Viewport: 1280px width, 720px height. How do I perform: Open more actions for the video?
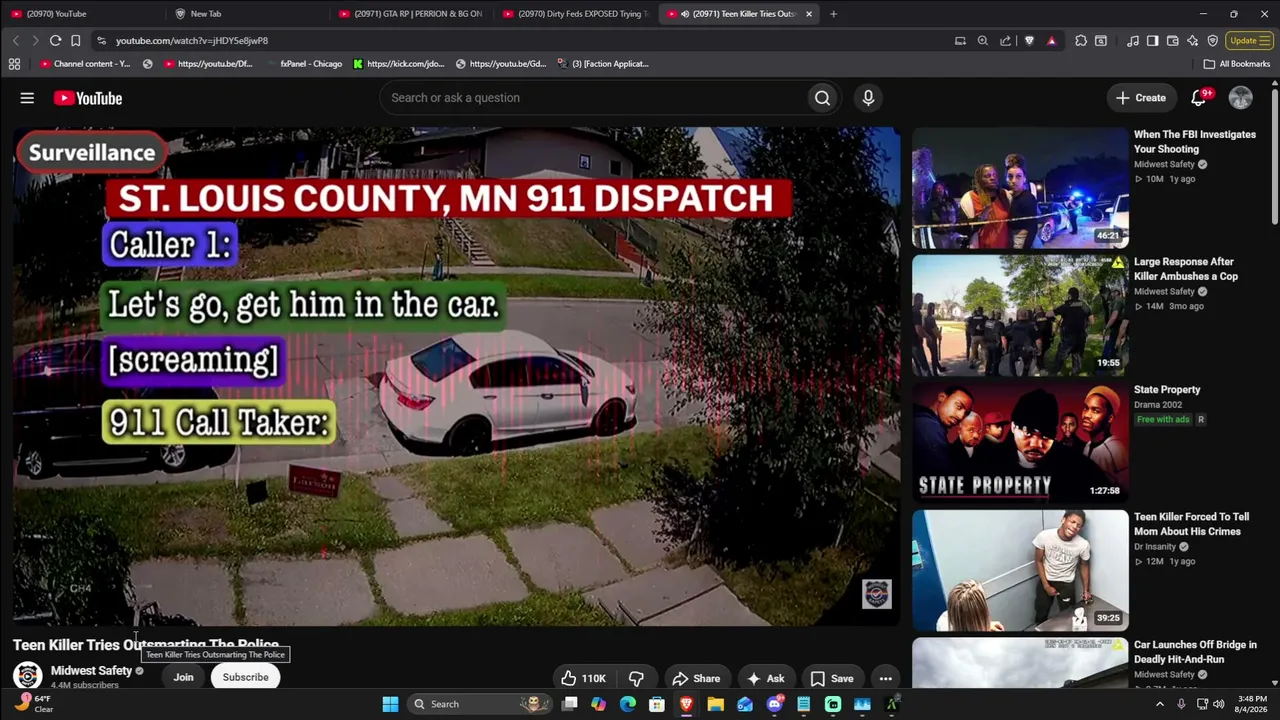tap(885, 679)
